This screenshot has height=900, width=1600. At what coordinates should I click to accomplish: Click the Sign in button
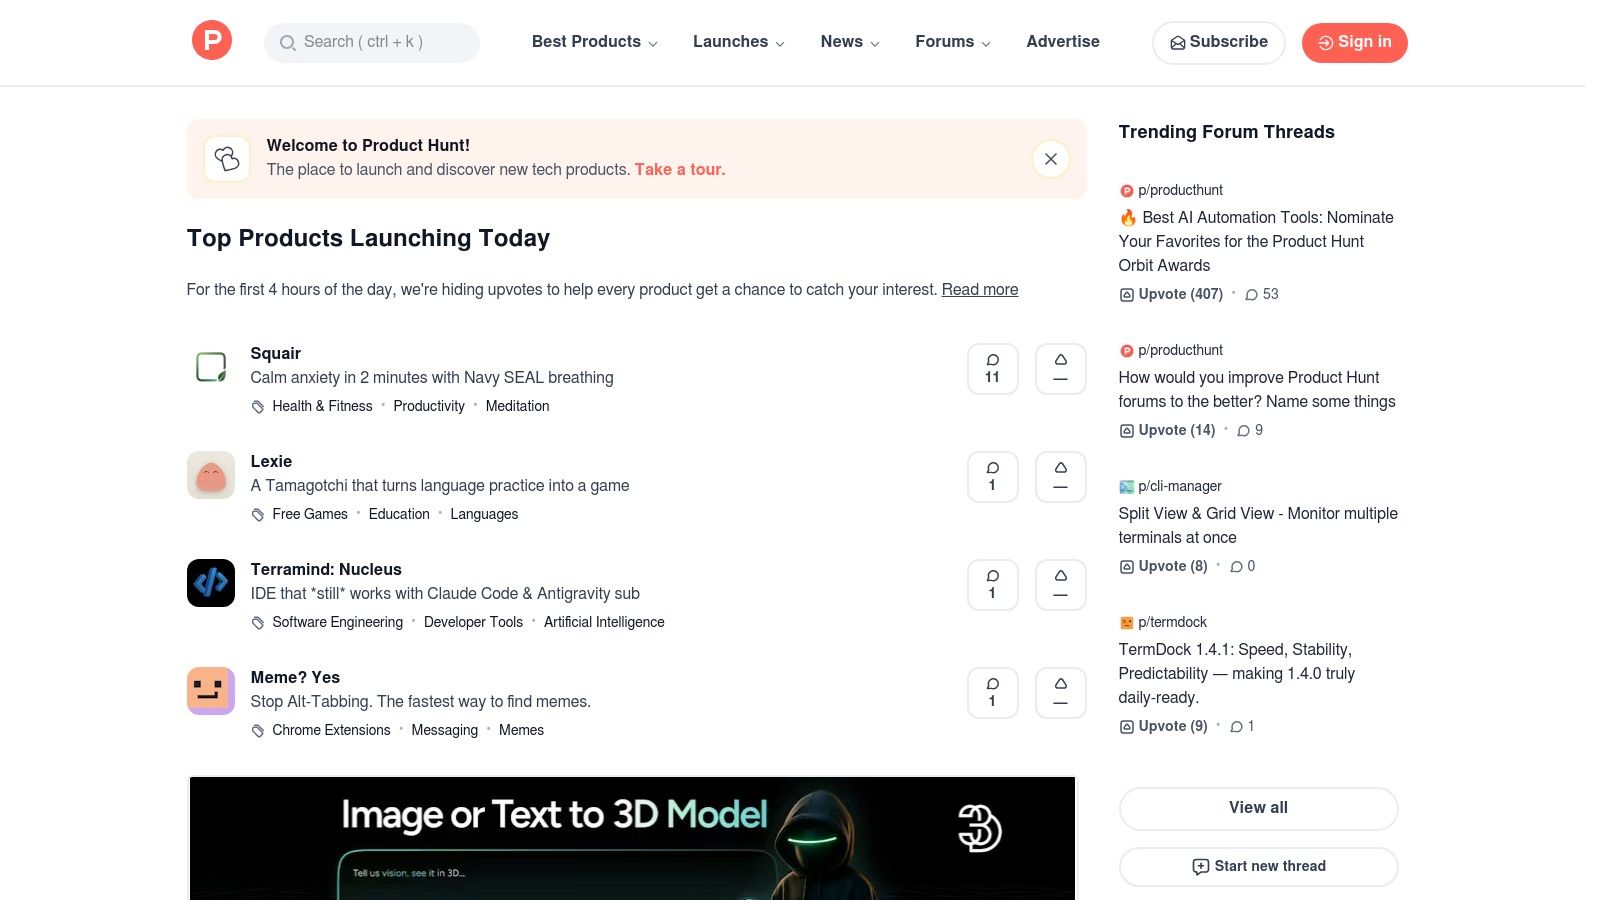pos(1354,42)
